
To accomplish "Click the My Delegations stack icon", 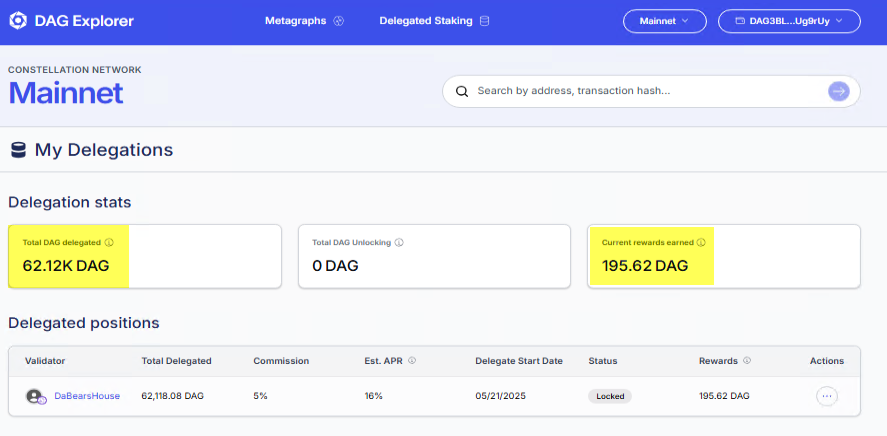I will [19, 150].
